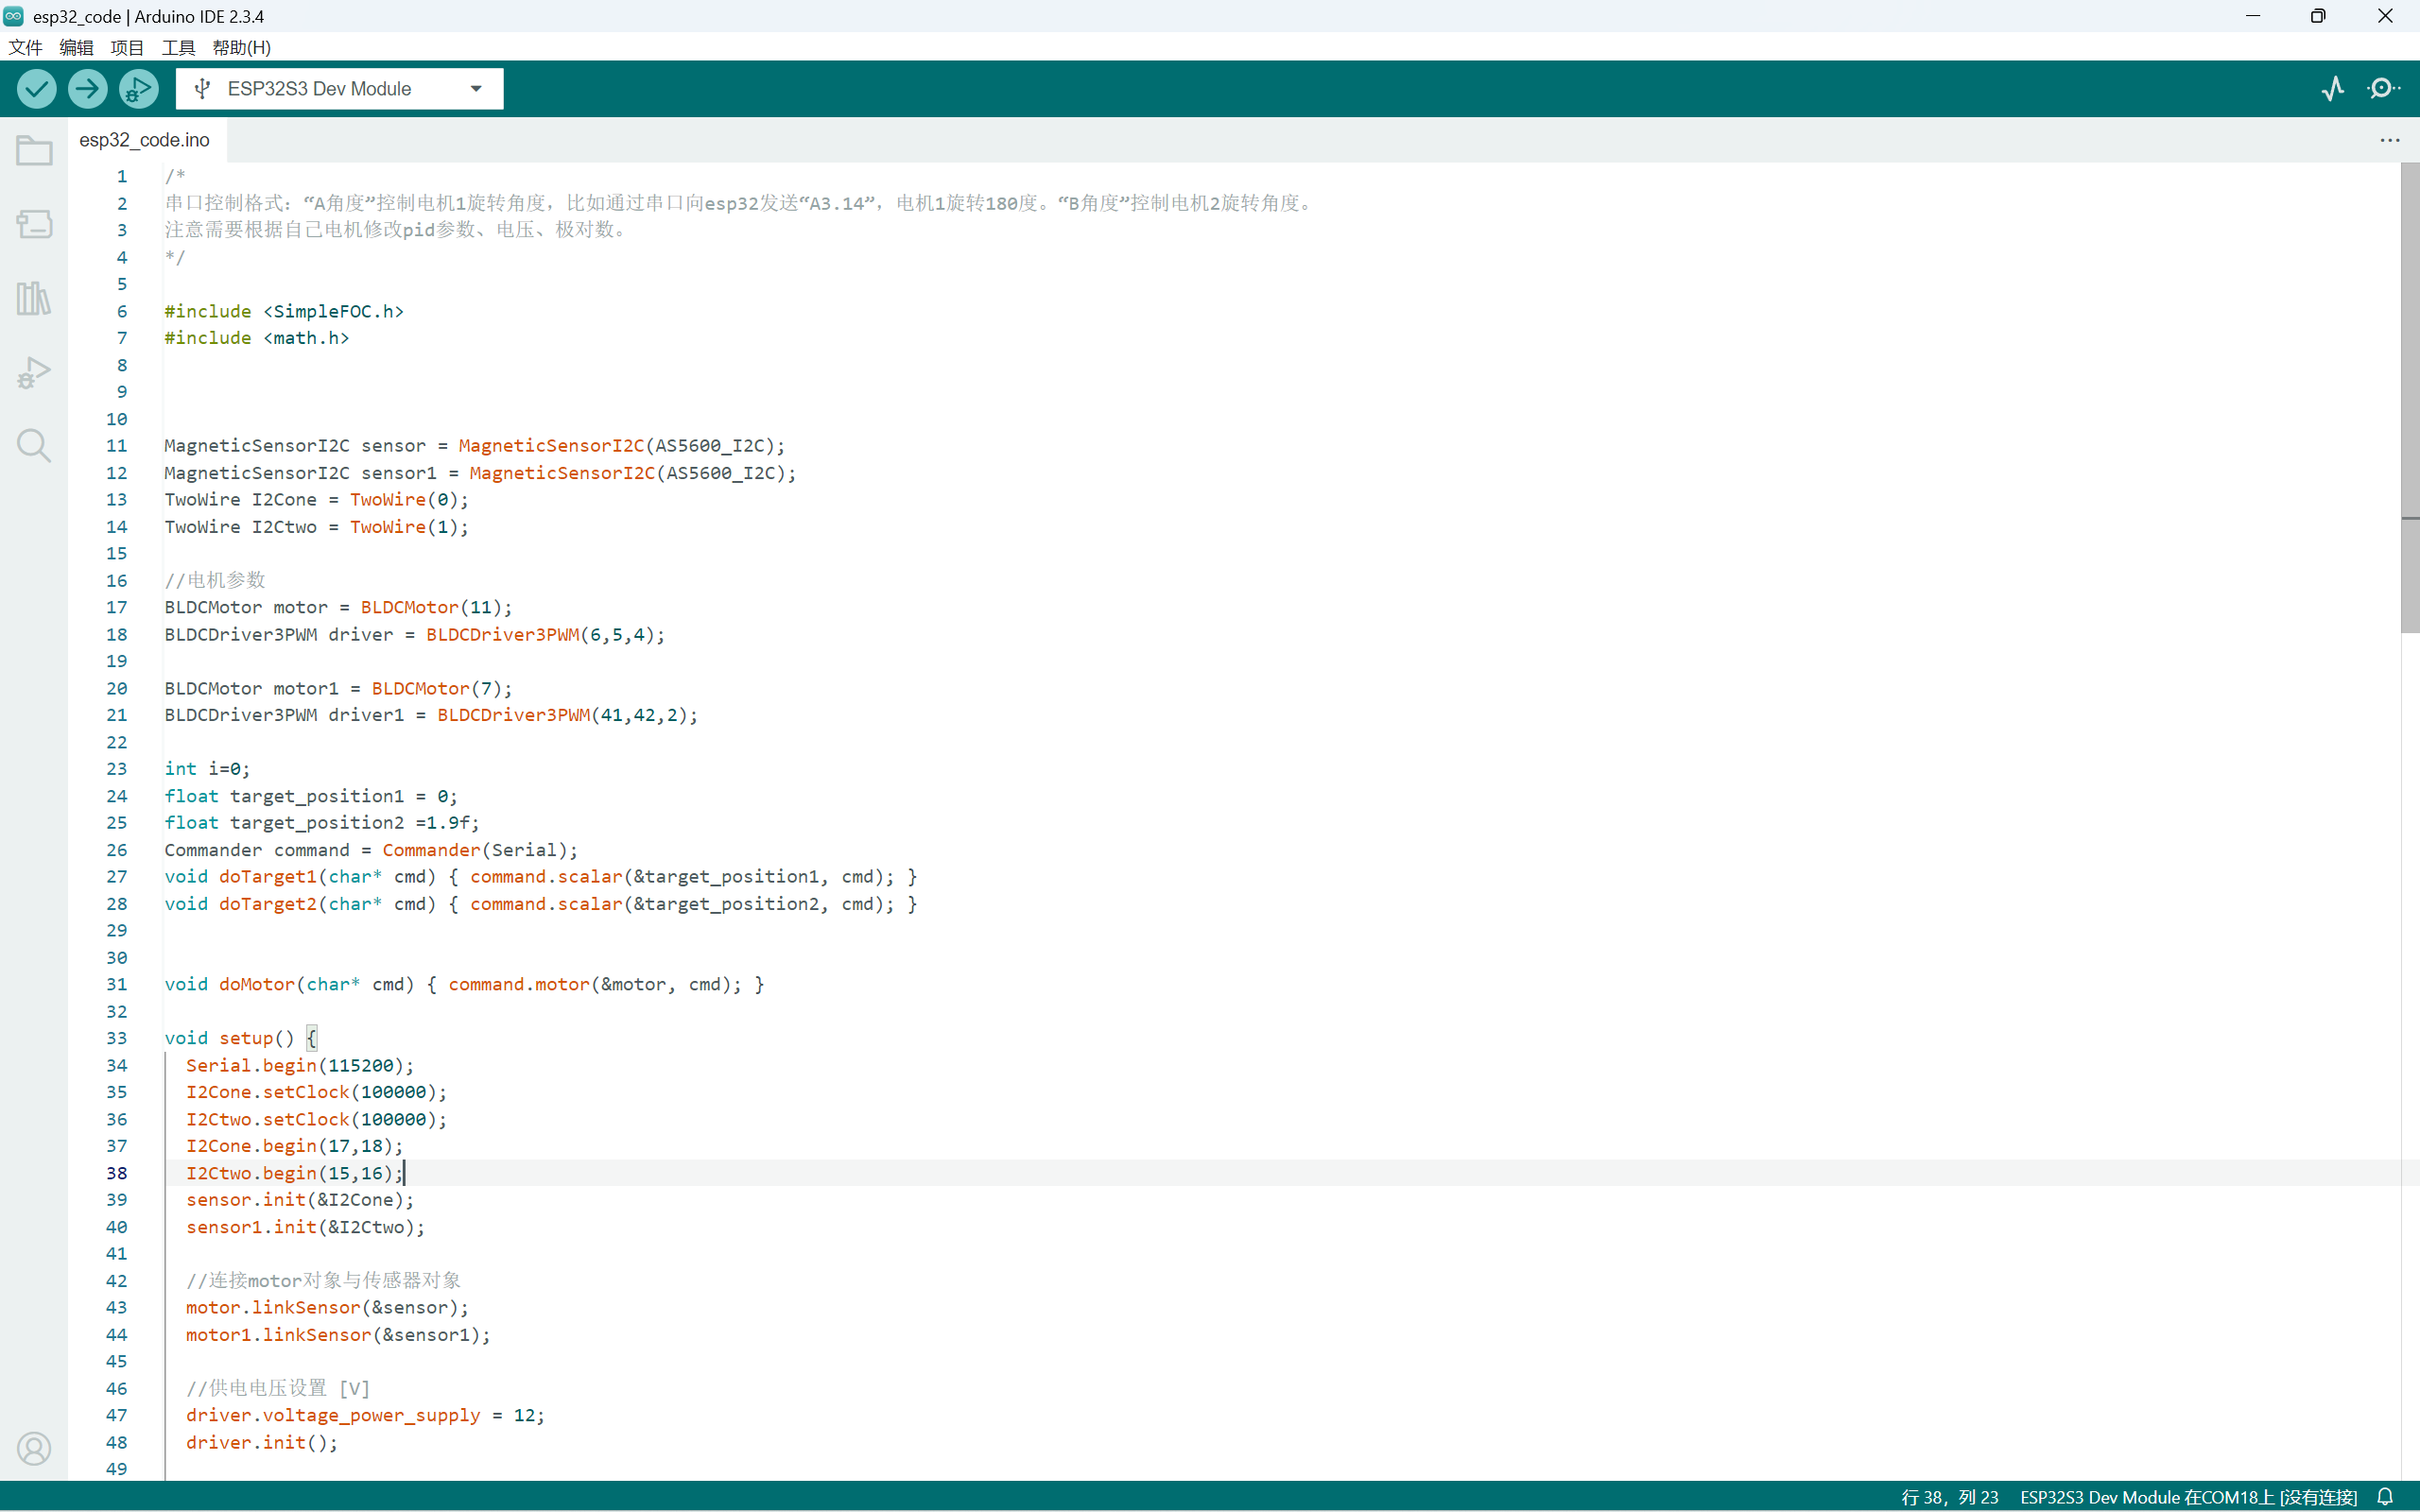The width and height of the screenshot is (2420, 1512).
Task: Open the Boards Manager sidebar panel
Action: coord(34,224)
